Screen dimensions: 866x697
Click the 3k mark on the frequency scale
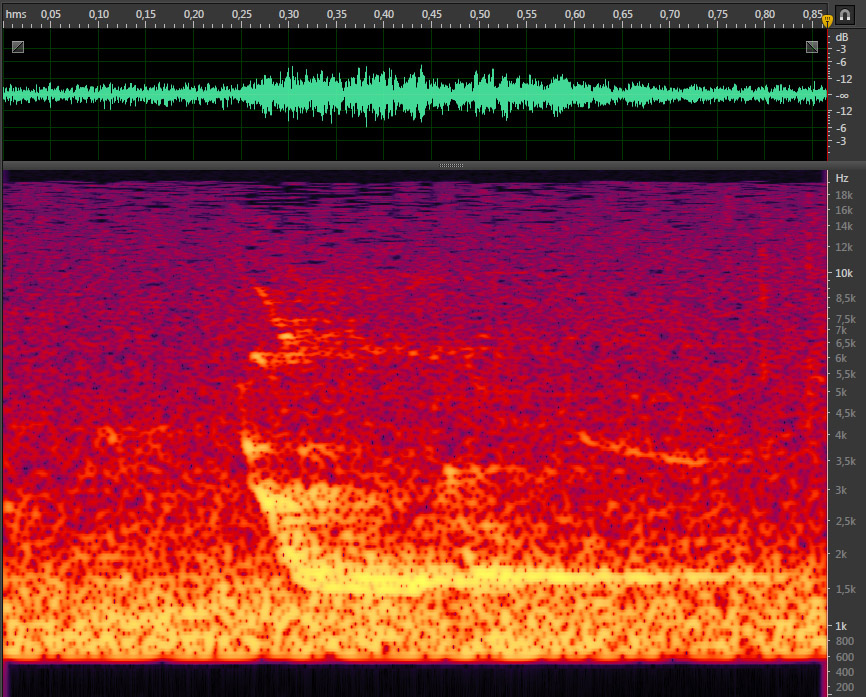[841, 490]
